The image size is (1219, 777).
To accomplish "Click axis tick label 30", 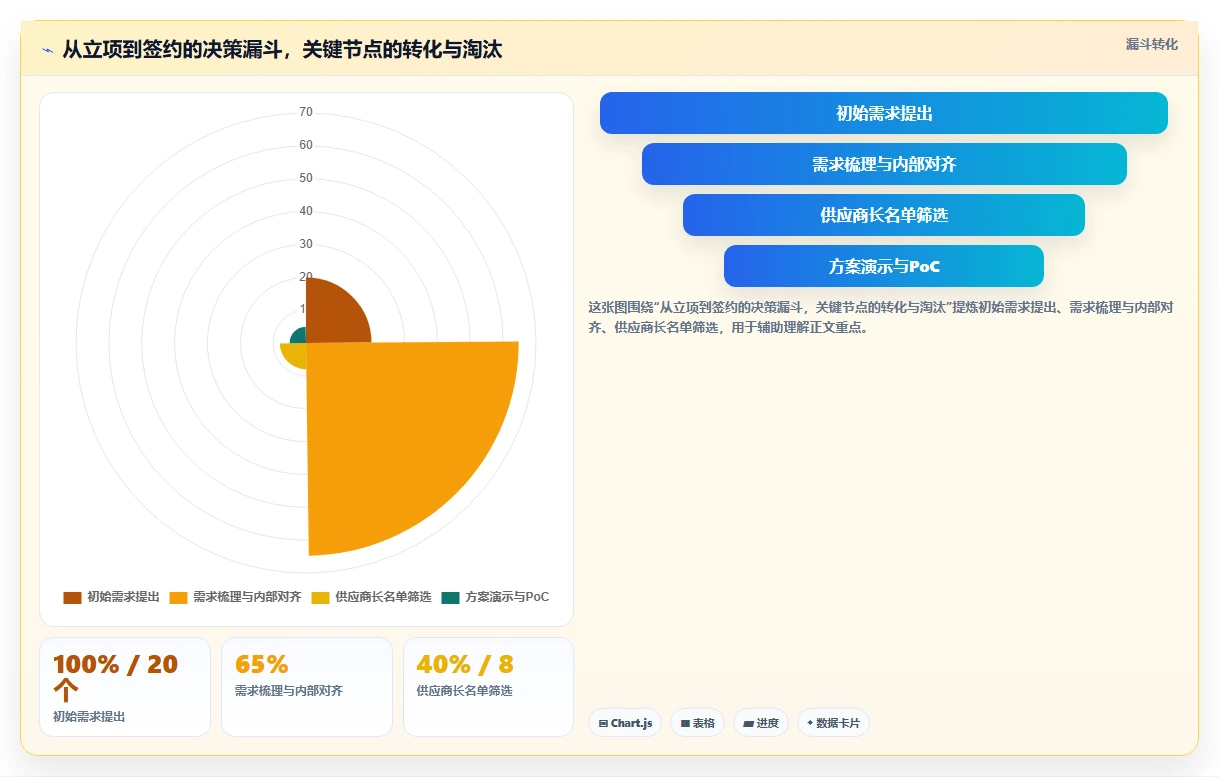I will (306, 244).
